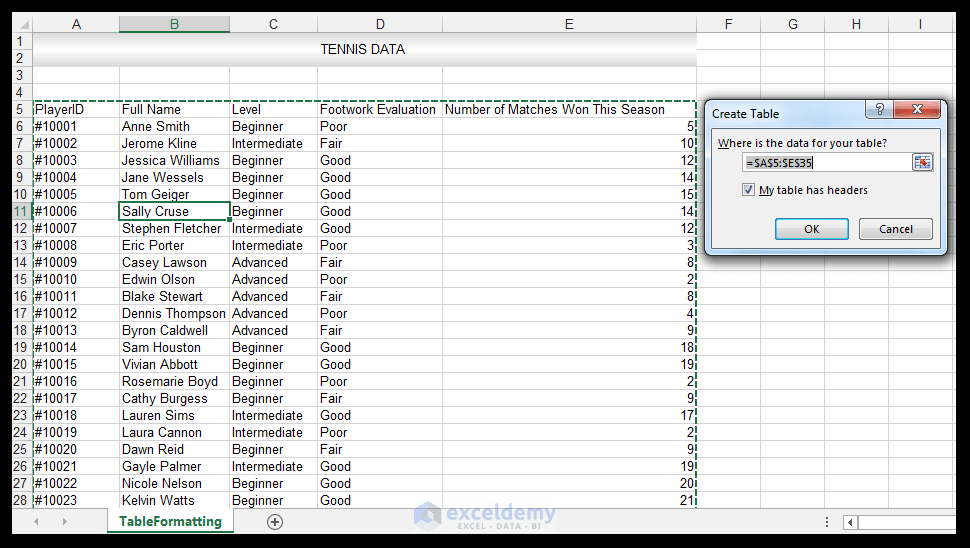
Task: Select column G header
Action: tap(792, 24)
